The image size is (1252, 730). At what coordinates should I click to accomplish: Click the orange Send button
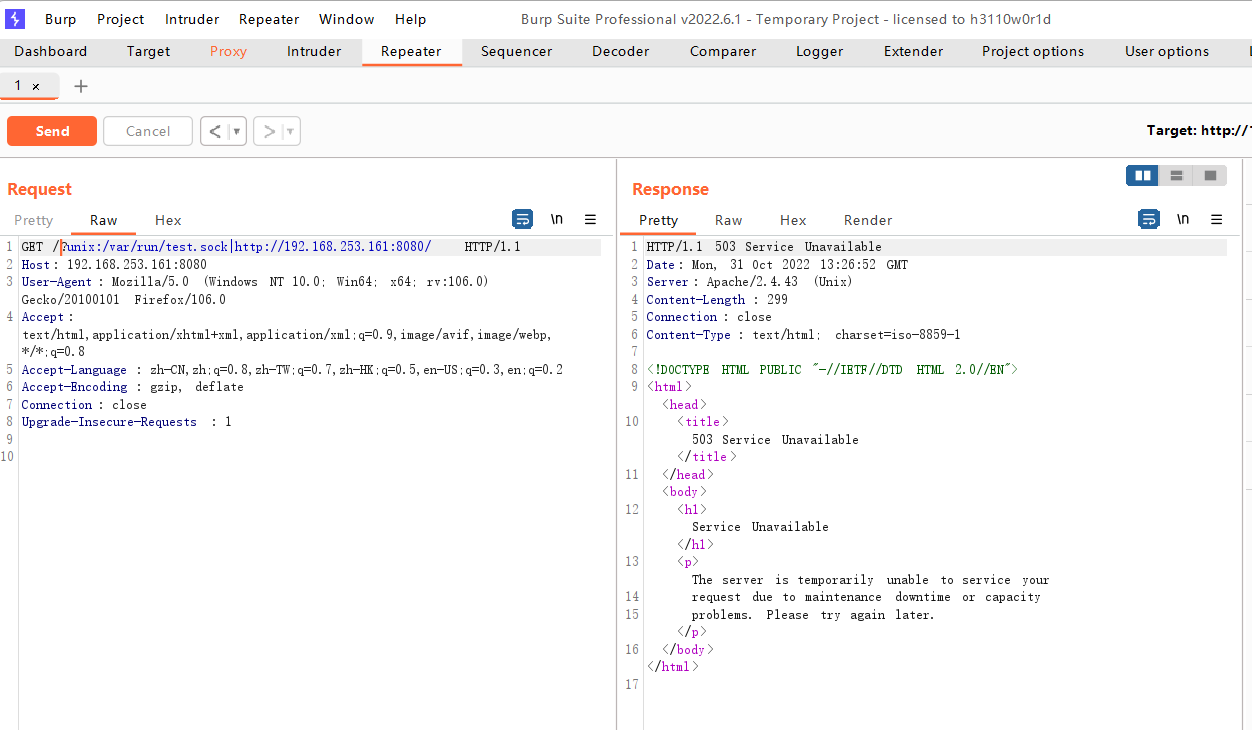tap(52, 131)
